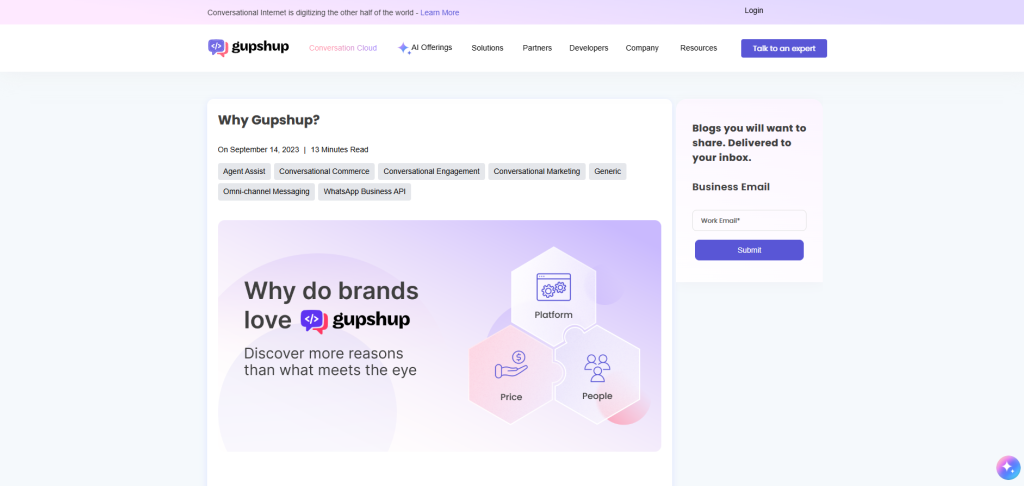The width and height of the screenshot is (1024, 486).
Task: Expand the Partners navigation menu
Action: 537,48
